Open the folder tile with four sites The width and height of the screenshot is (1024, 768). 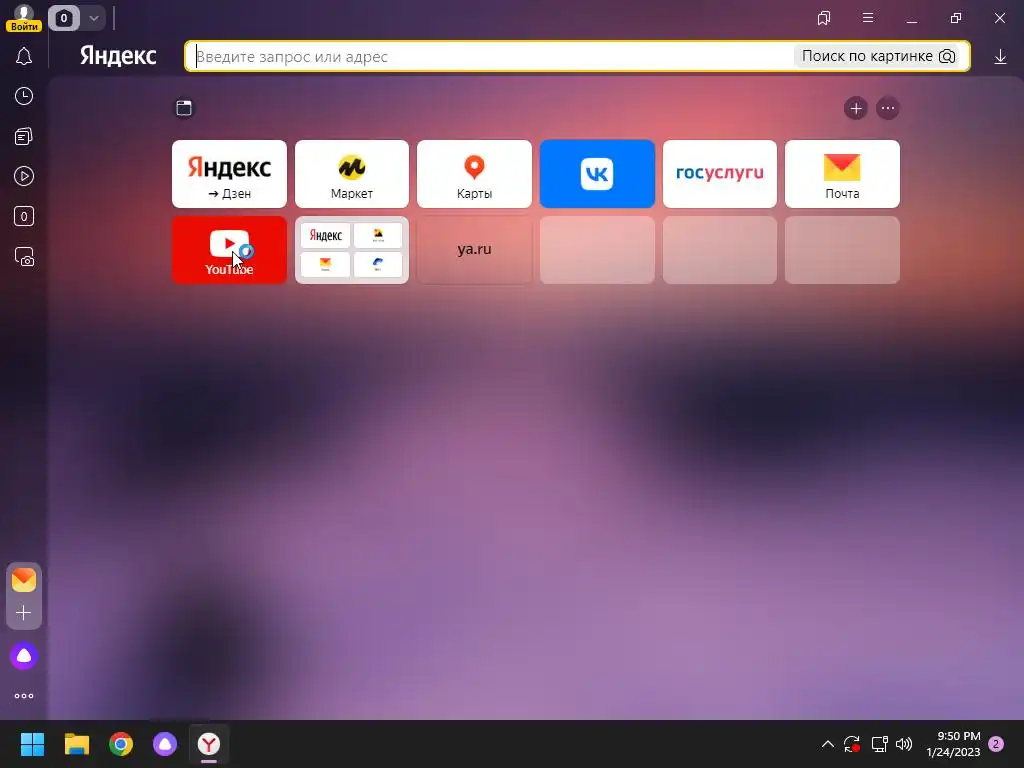[x=352, y=250]
